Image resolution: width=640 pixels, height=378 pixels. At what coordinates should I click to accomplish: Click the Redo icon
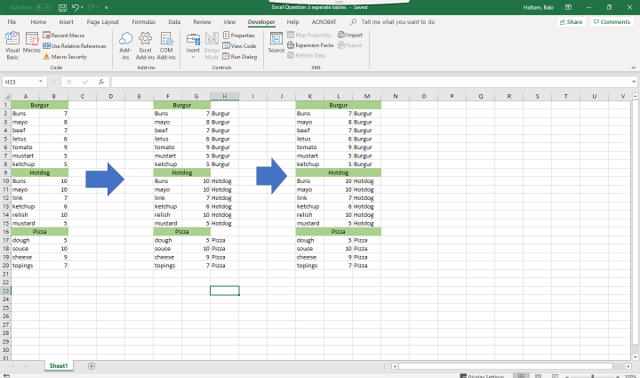pos(91,7)
